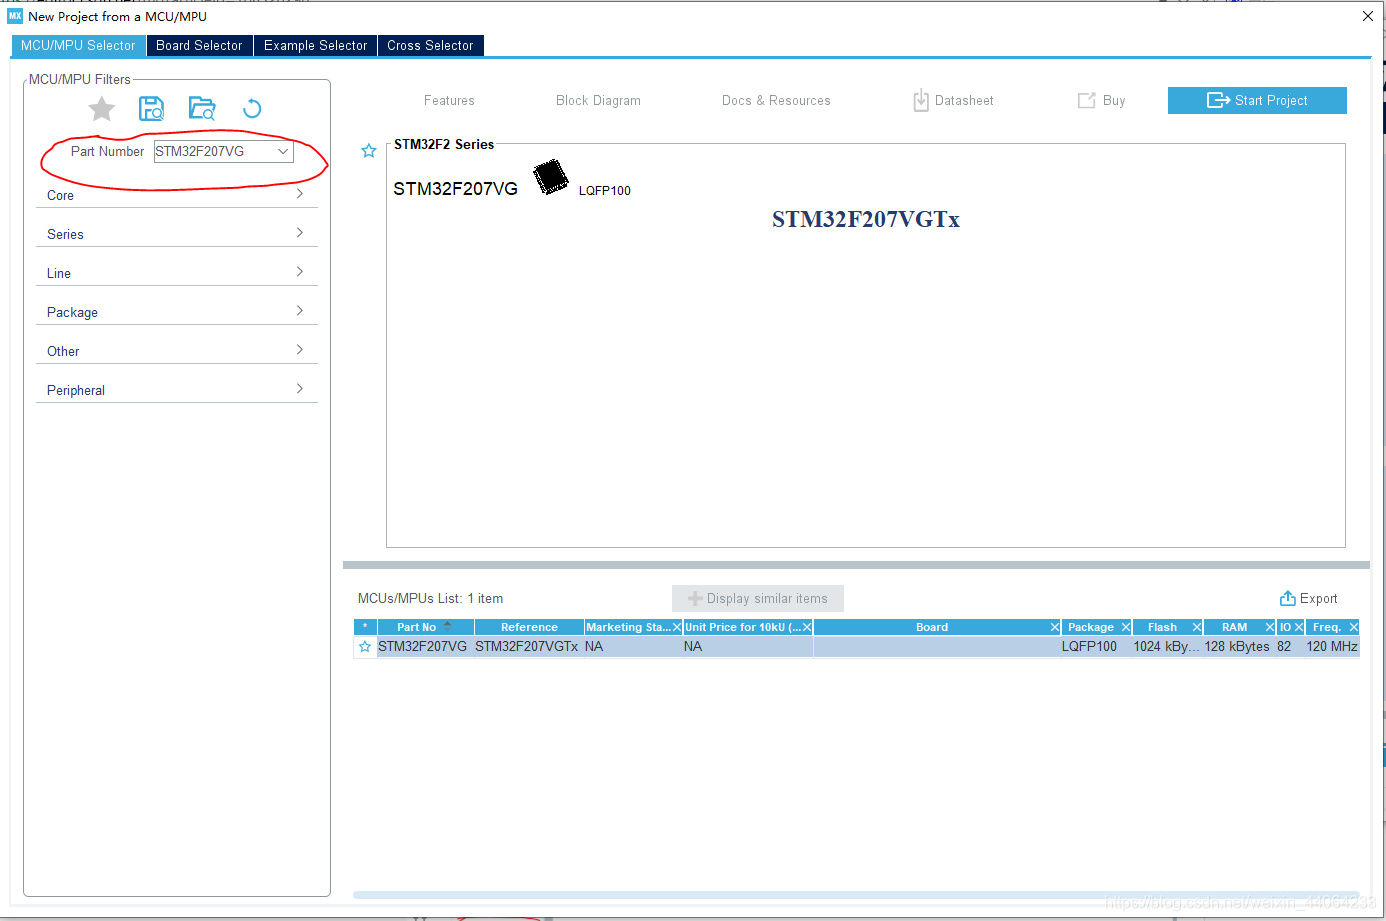Remove the Marketing Status column
Image resolution: width=1386 pixels, height=921 pixels.
(676, 627)
